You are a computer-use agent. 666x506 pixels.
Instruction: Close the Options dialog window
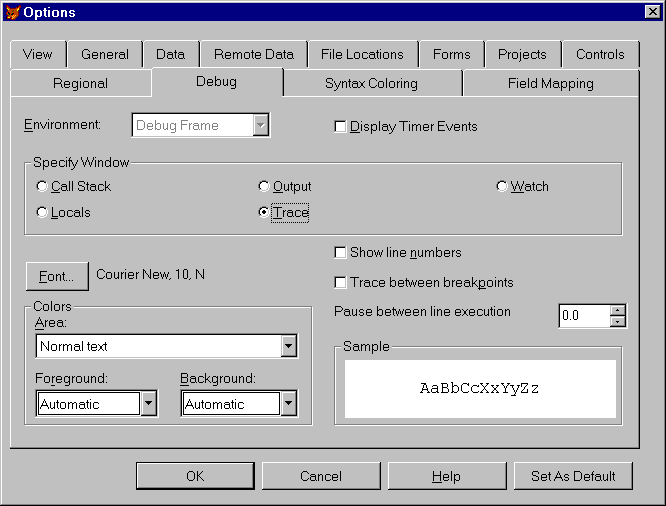coord(652,12)
